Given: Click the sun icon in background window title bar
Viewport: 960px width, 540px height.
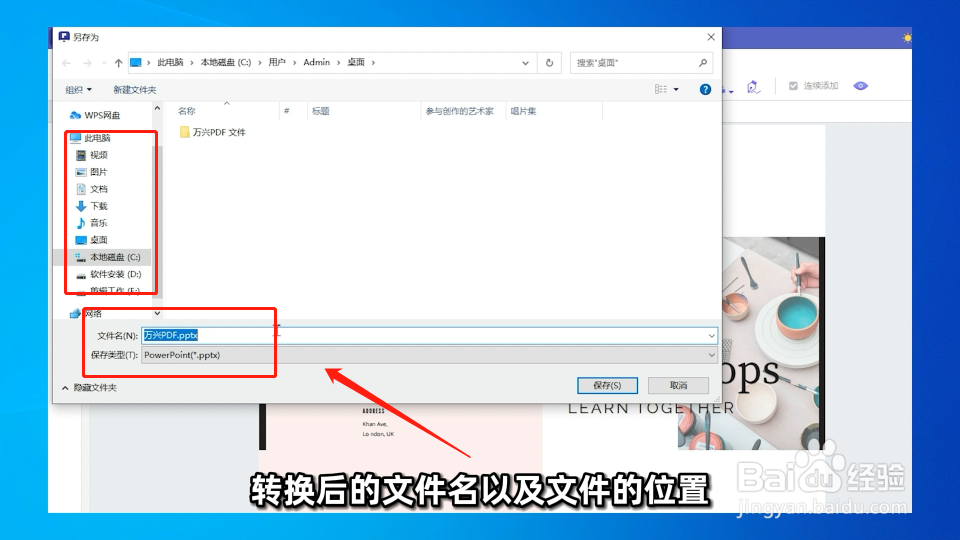Looking at the screenshot, I should [x=907, y=38].
